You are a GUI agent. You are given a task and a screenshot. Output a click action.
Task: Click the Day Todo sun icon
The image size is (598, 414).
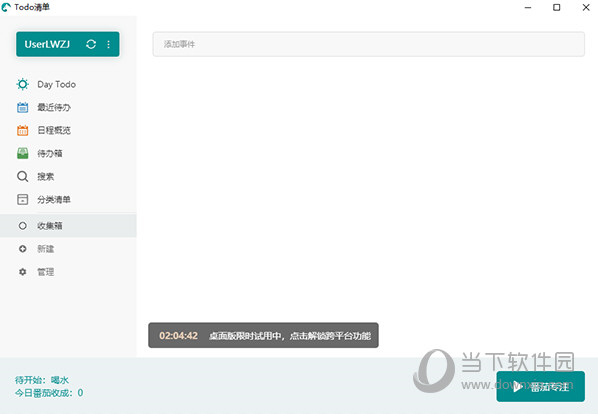tap(23, 84)
